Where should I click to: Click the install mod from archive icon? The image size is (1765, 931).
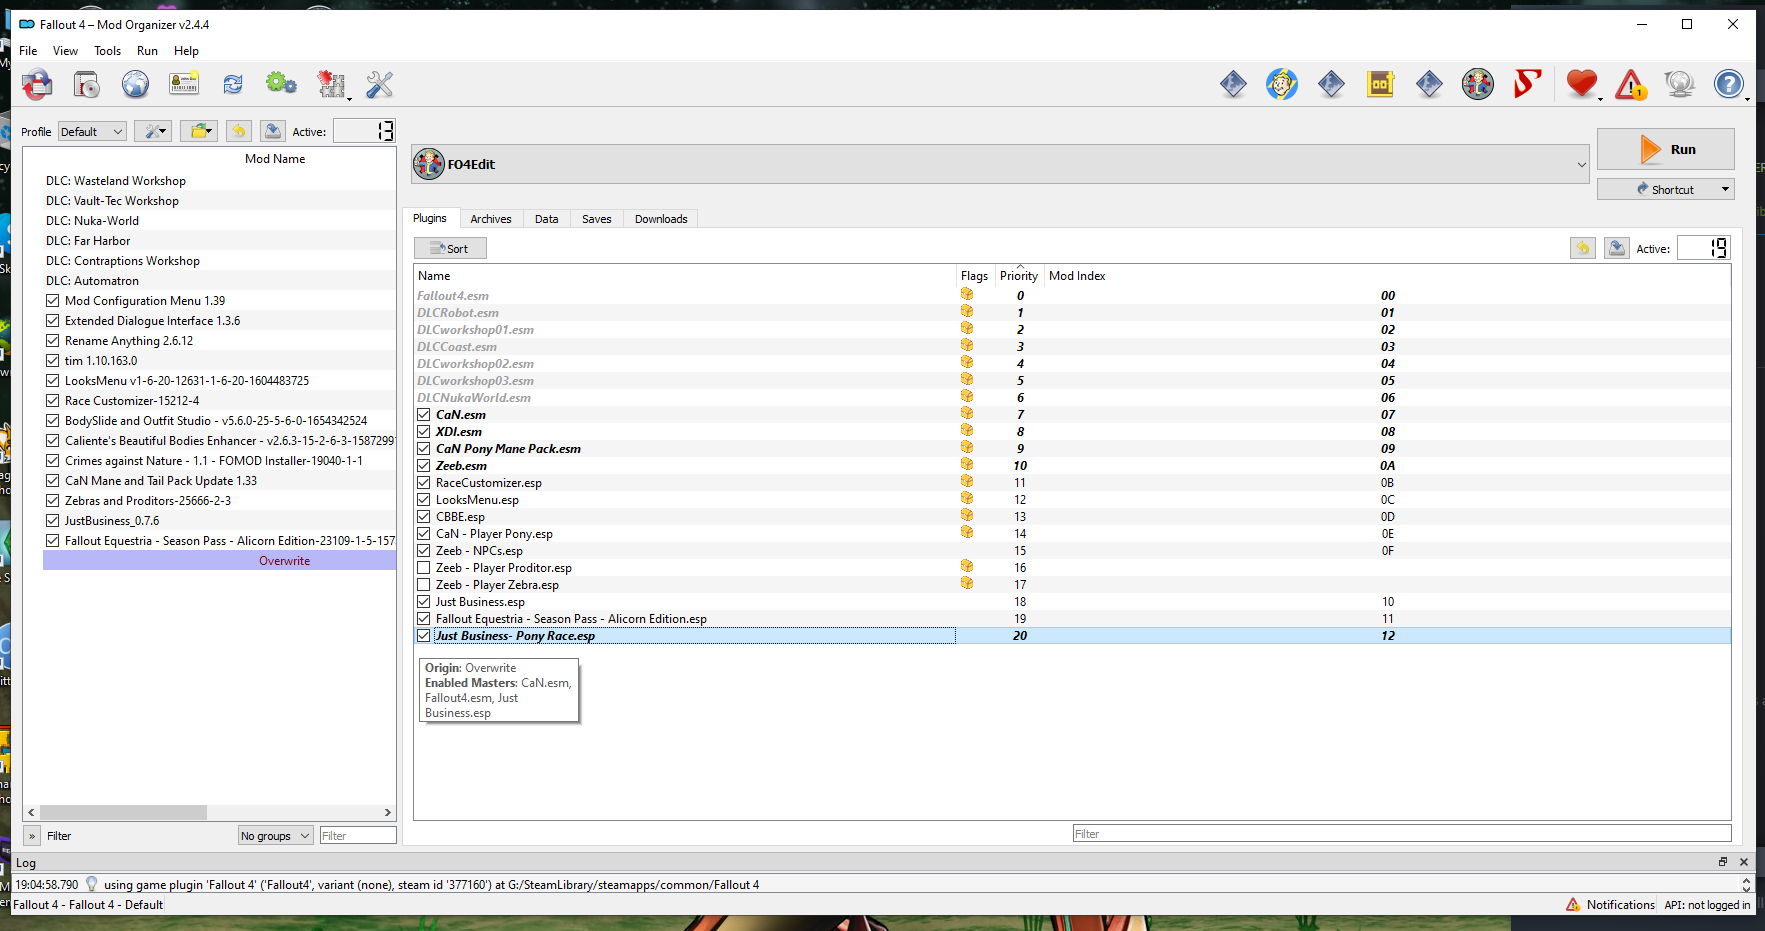point(87,85)
